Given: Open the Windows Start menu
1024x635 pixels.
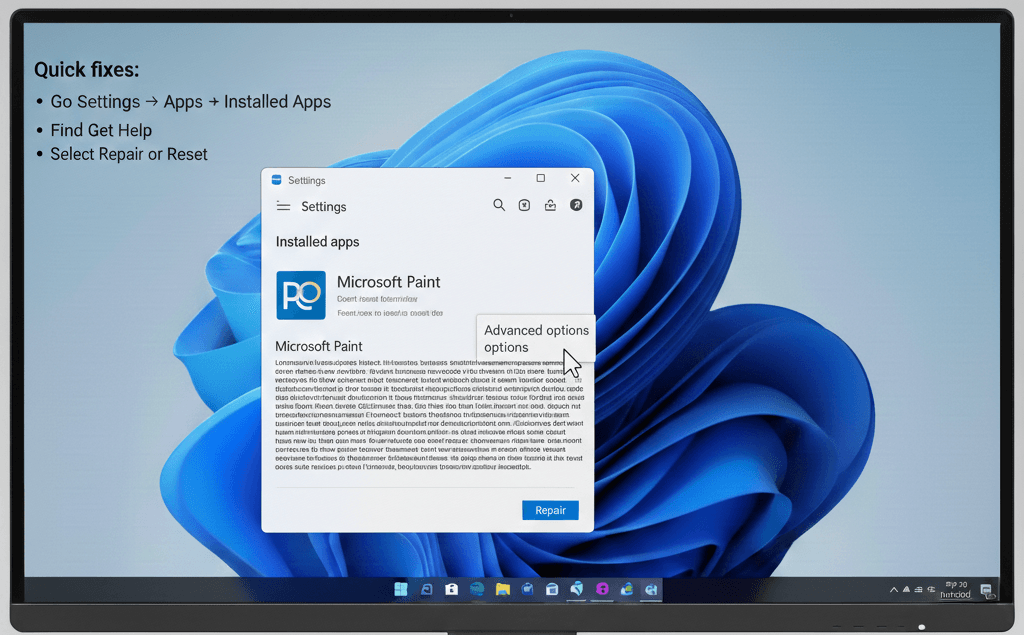Looking at the screenshot, I should coord(401,589).
